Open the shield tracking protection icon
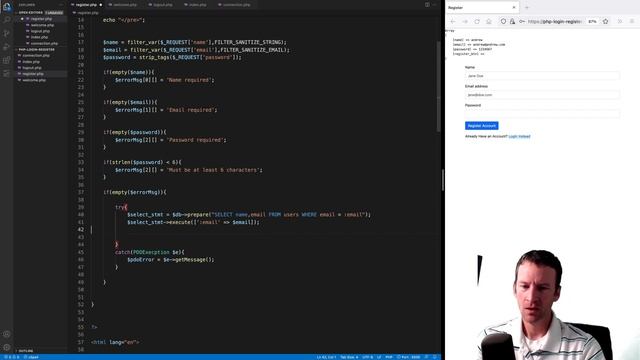Image resolution: width=640 pixels, height=360 pixels. pyautogui.click(x=503, y=21)
